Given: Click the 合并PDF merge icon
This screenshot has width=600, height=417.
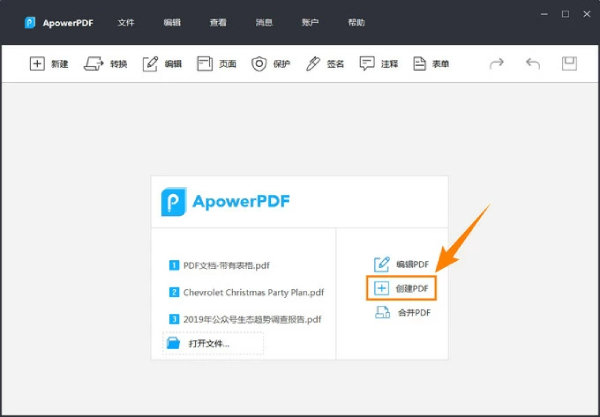Looking at the screenshot, I should point(382,313).
